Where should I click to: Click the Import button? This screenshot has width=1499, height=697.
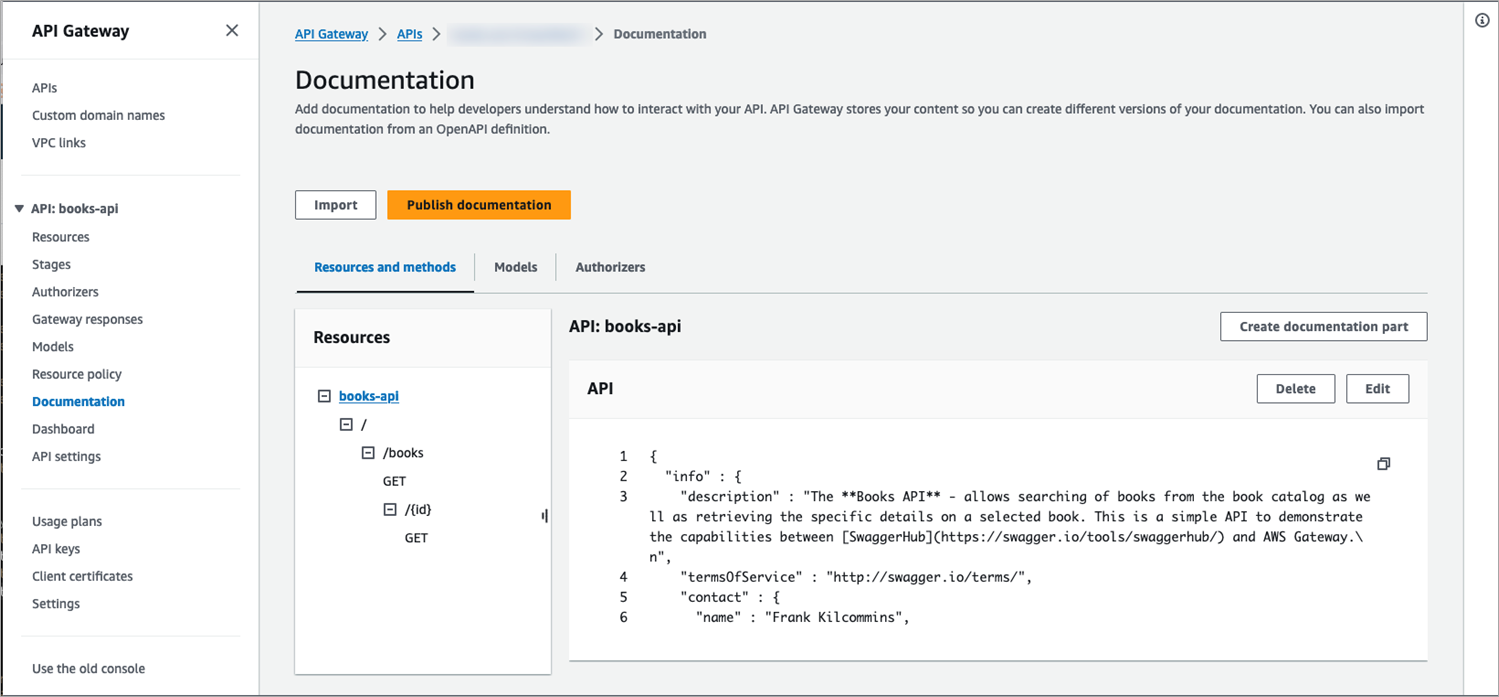pyautogui.click(x=335, y=205)
